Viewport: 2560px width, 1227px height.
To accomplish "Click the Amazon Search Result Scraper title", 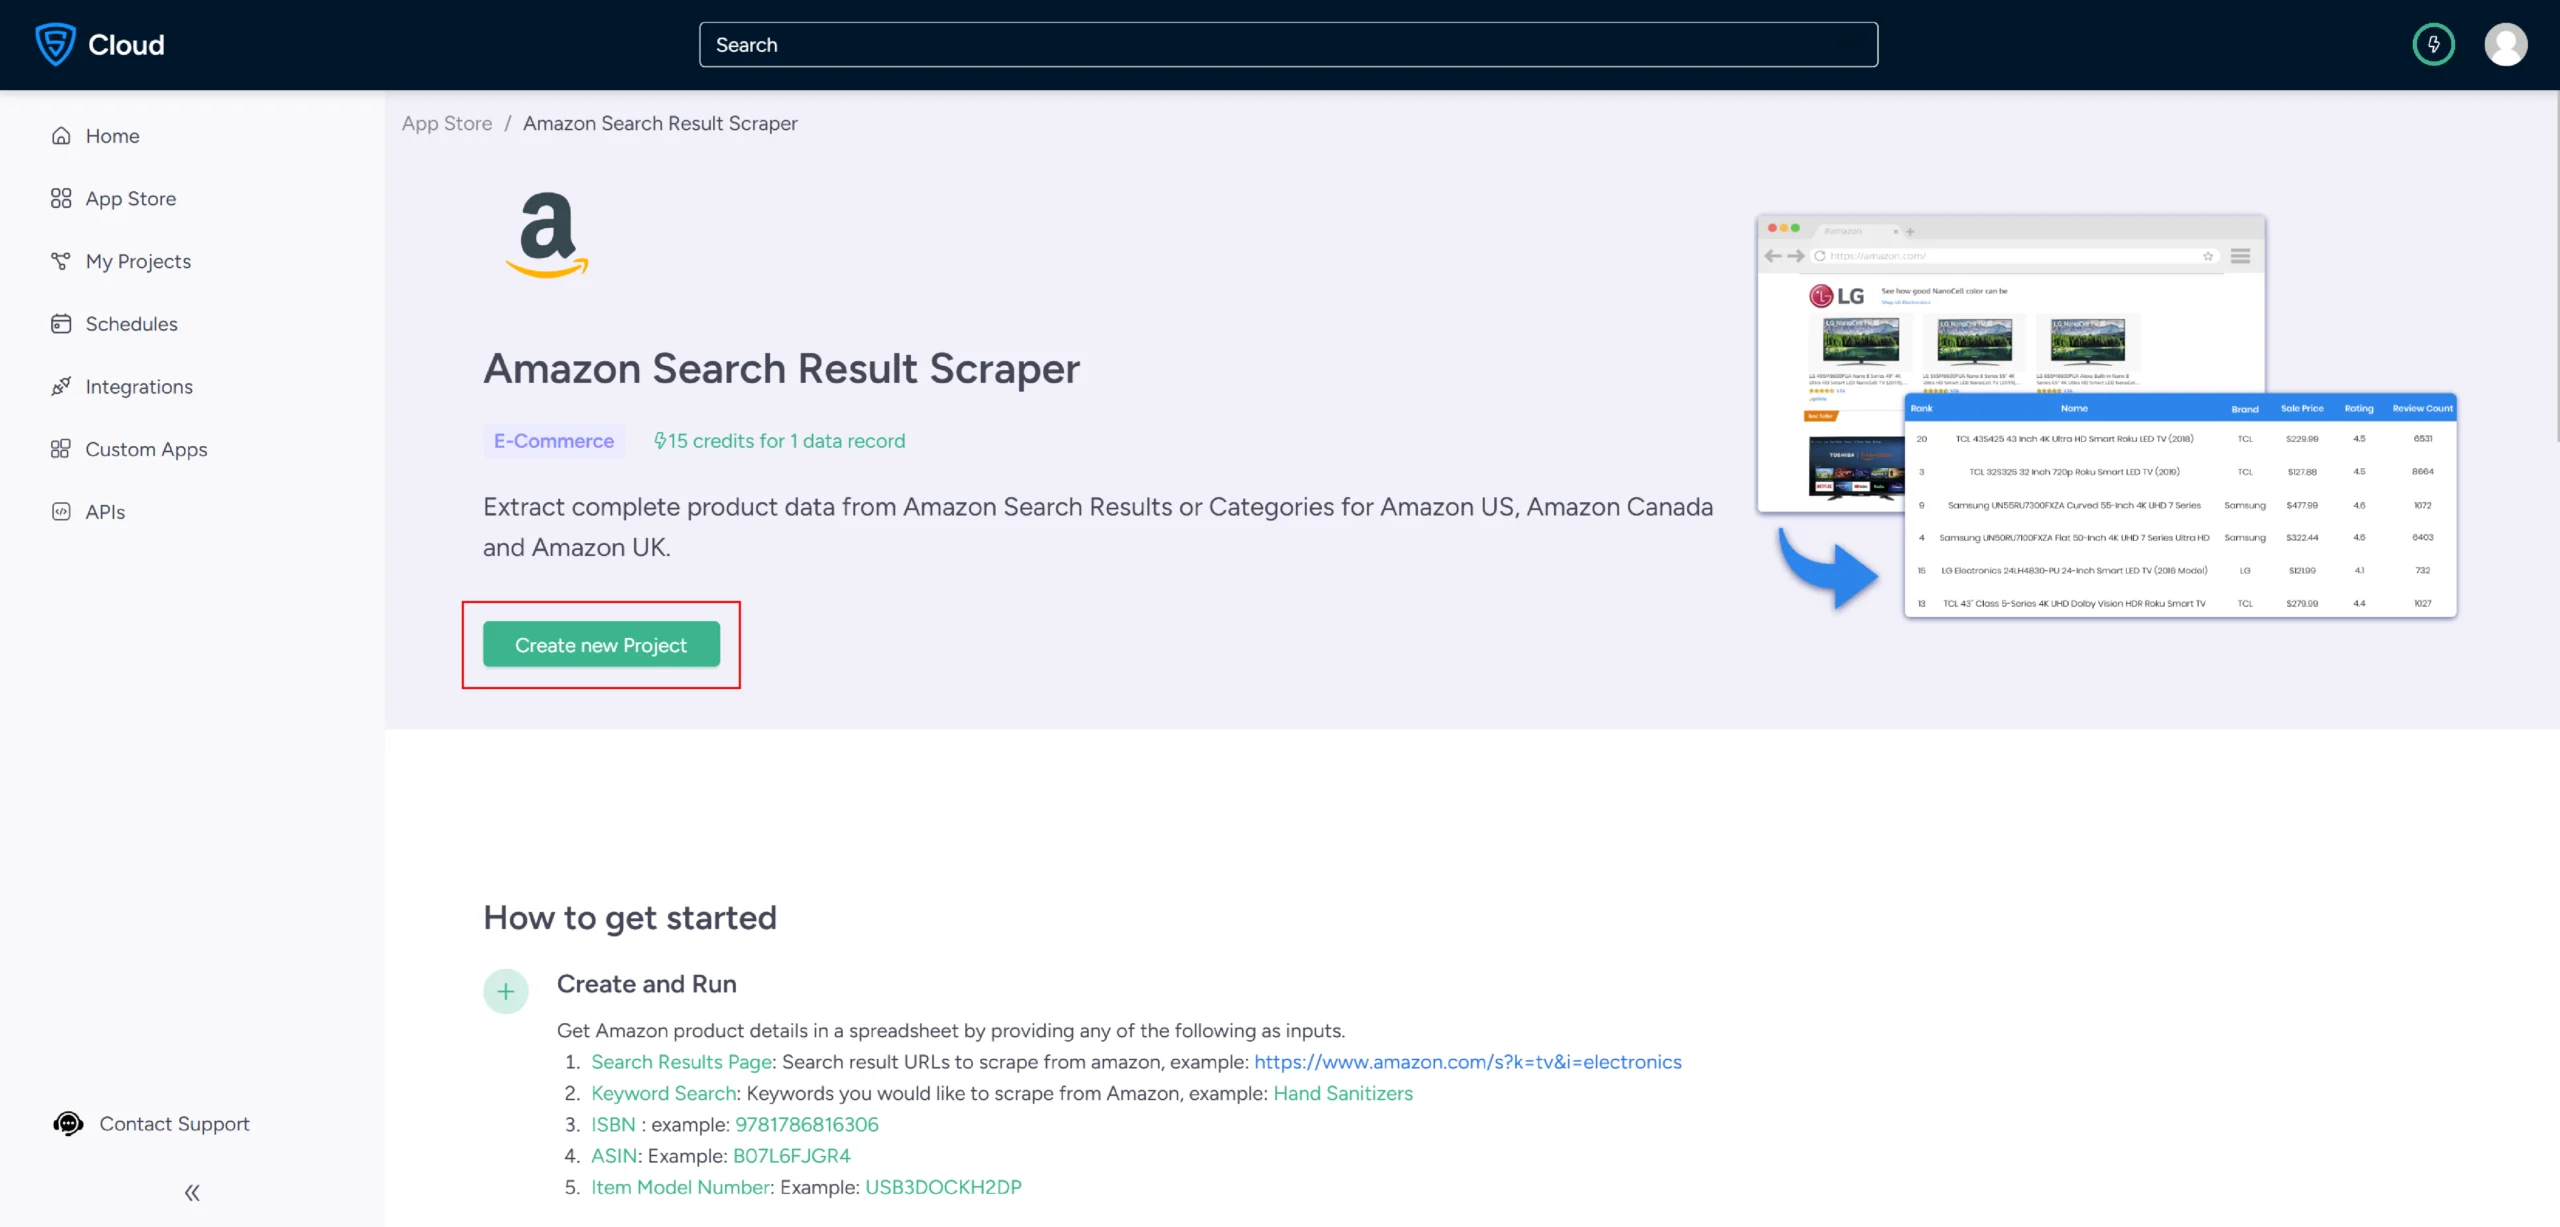I will 782,369.
